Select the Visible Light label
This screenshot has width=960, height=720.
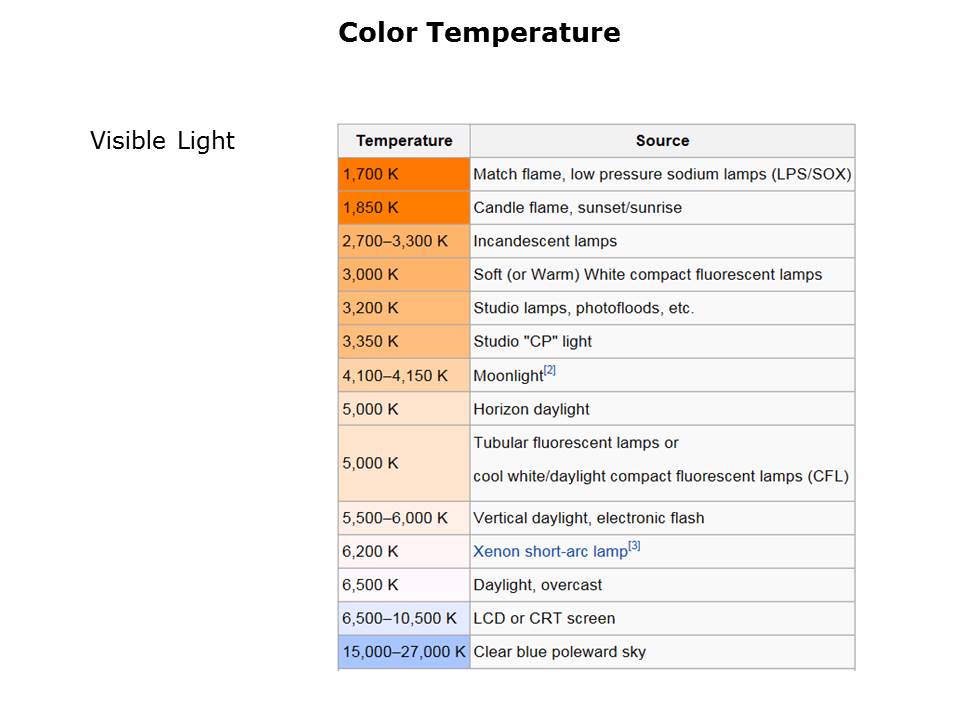tap(162, 141)
